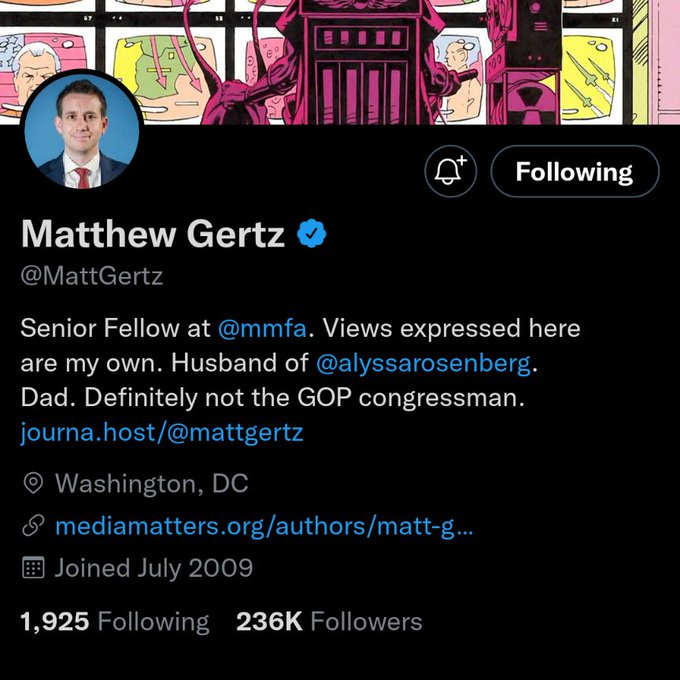This screenshot has height=680, width=680.
Task: Click the Washington, DC location text
Action: [151, 484]
